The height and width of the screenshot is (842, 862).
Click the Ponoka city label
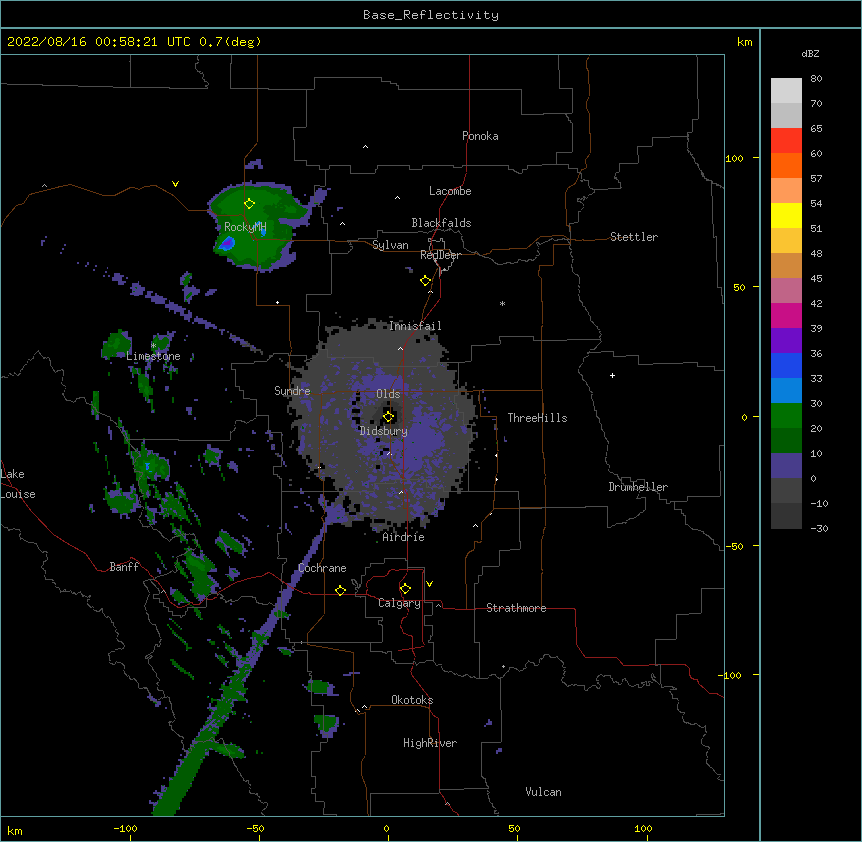pos(480,136)
